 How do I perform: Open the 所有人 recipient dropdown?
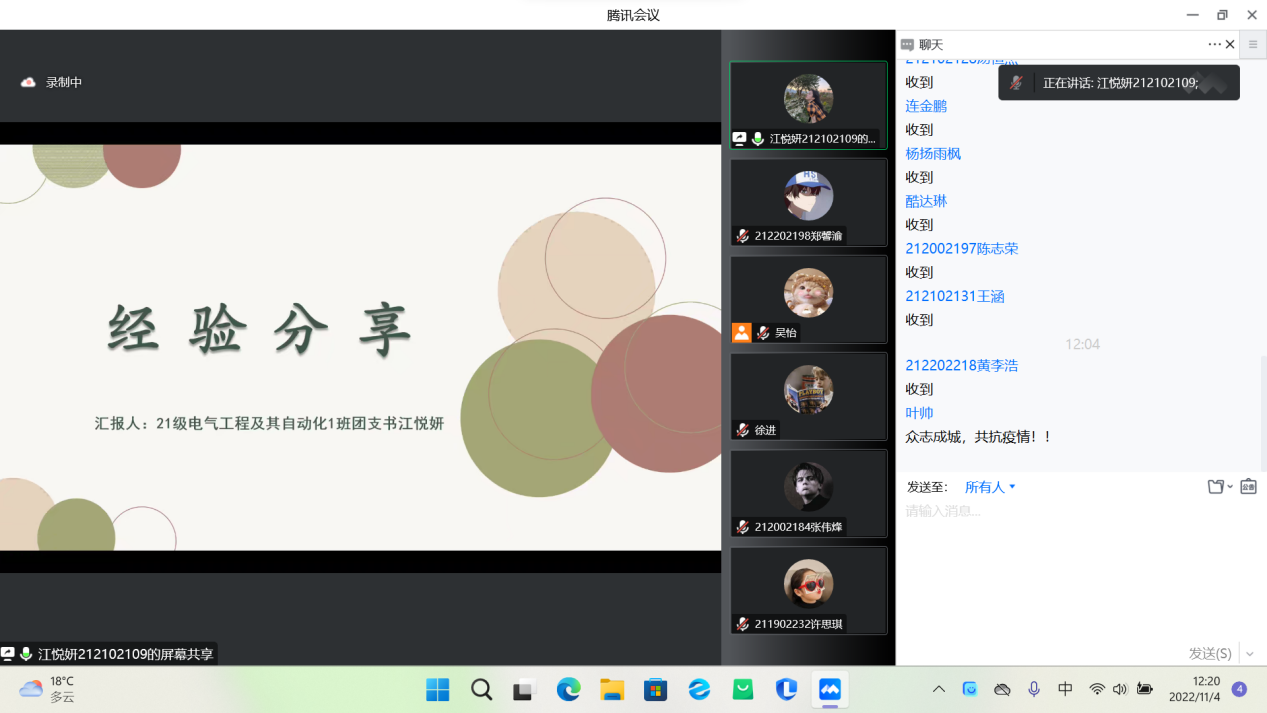pyautogui.click(x=989, y=486)
